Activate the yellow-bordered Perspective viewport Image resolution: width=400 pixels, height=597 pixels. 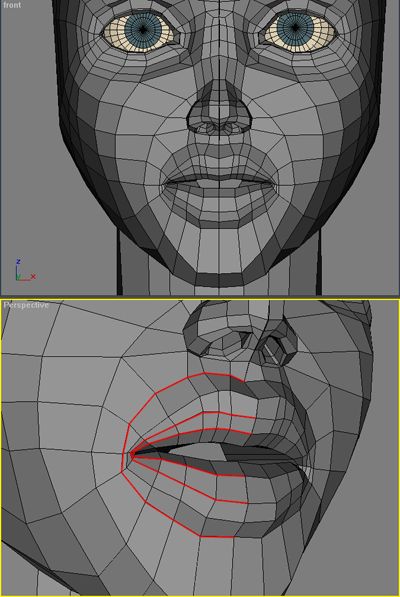(200, 448)
